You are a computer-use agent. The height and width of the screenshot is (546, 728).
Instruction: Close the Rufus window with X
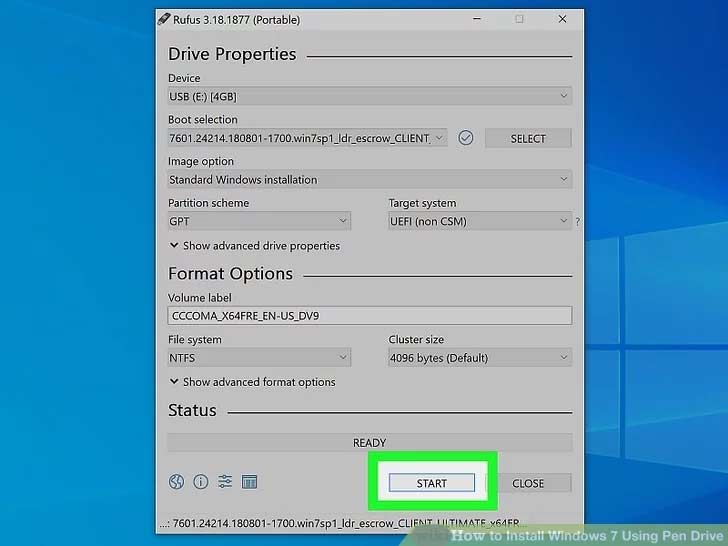point(562,19)
